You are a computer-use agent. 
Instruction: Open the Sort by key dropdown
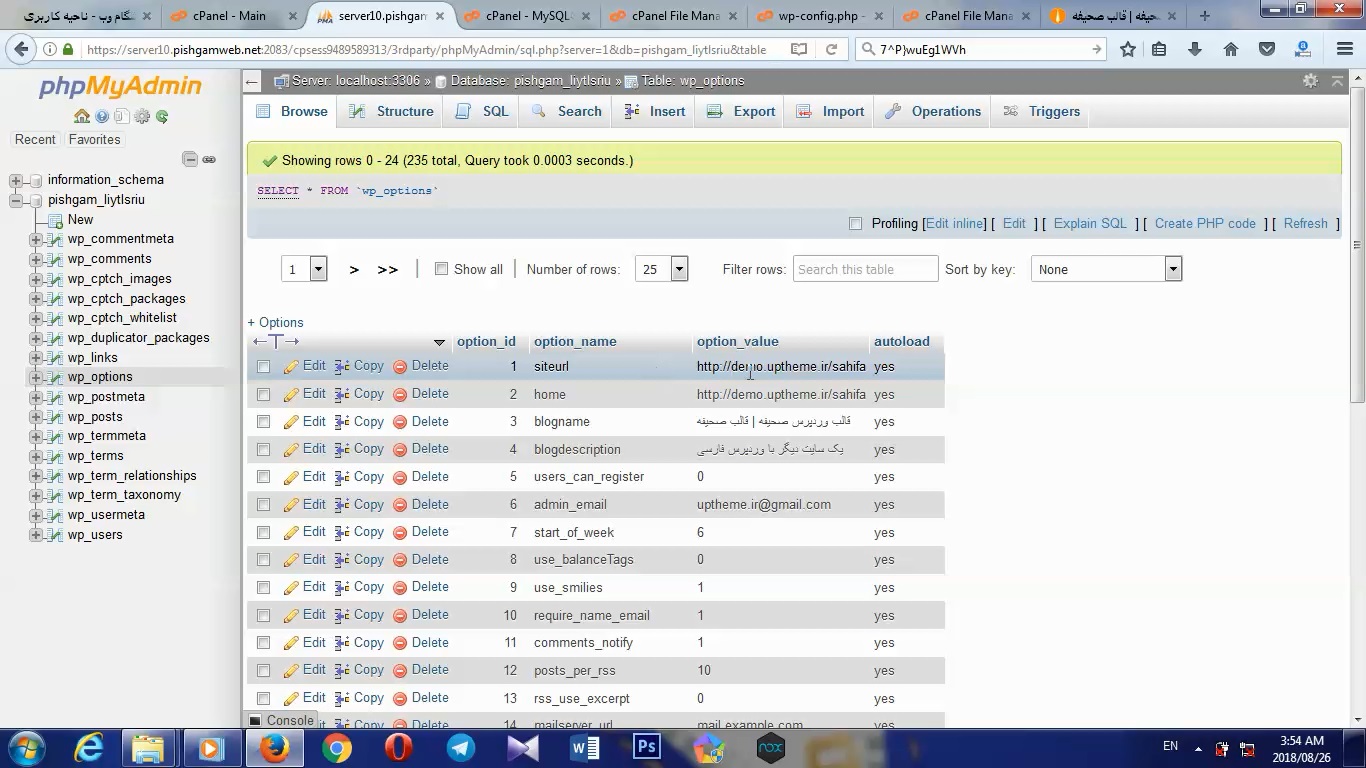tap(1106, 269)
